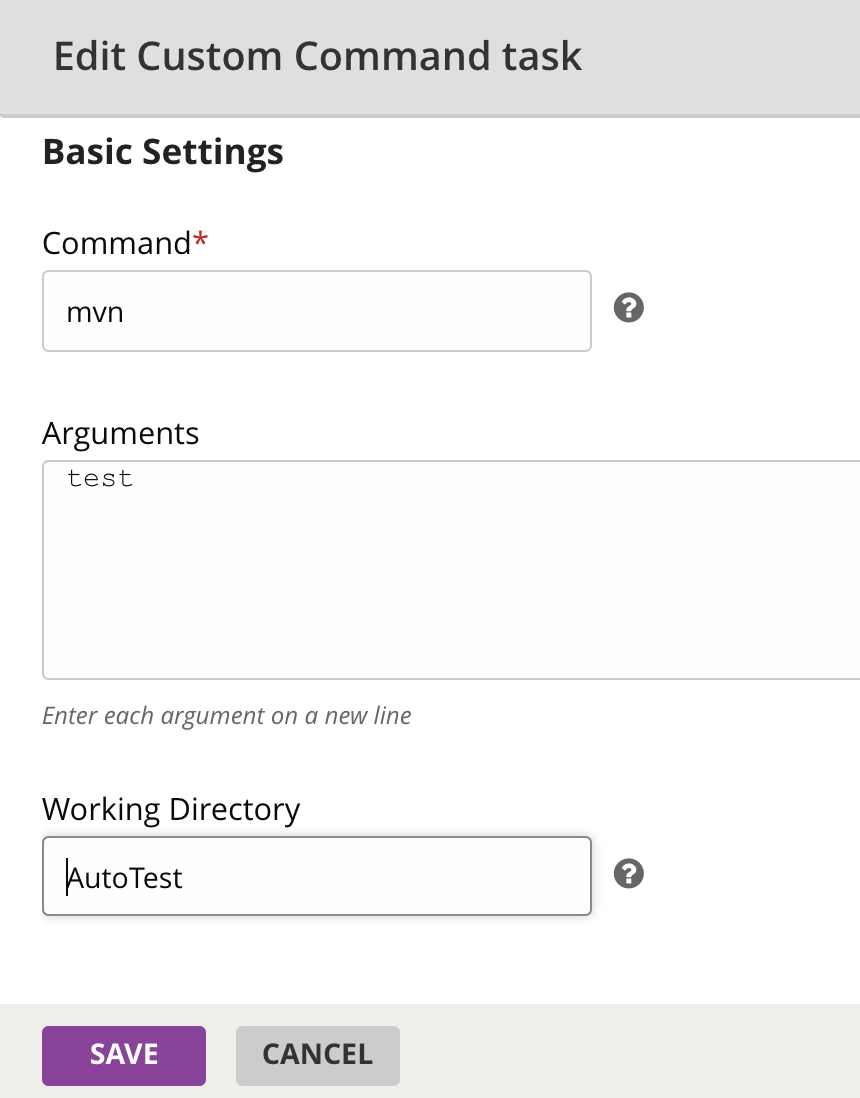Click the Basic Settings heading
This screenshot has height=1098, width=860.
[x=163, y=152]
